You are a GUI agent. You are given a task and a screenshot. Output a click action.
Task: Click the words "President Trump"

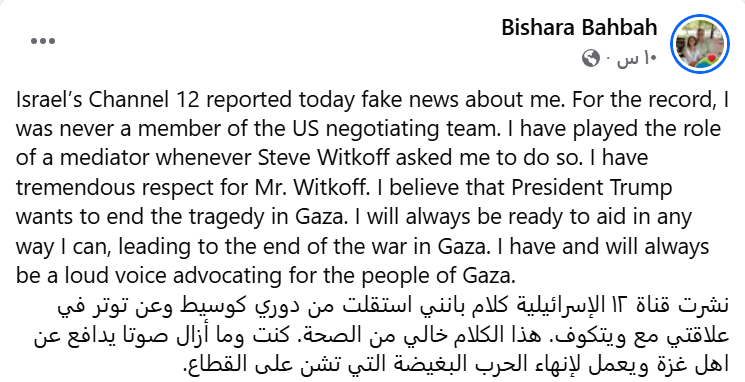pos(592,188)
